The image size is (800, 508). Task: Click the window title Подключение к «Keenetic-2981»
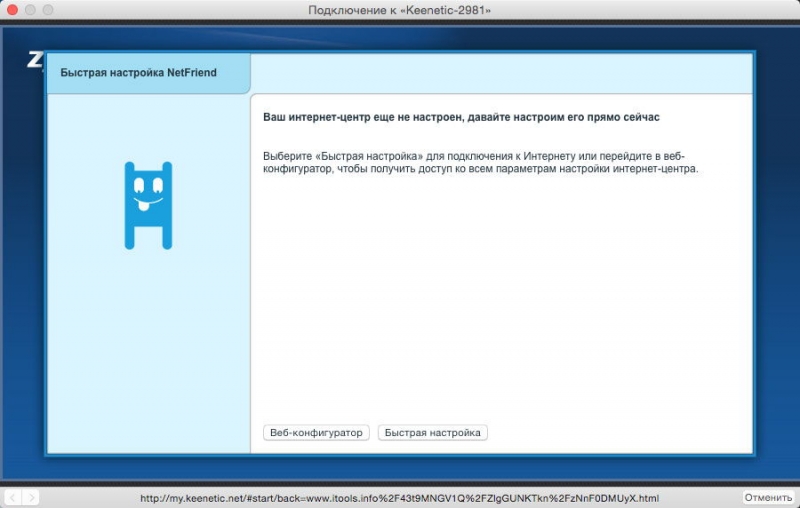click(399, 10)
